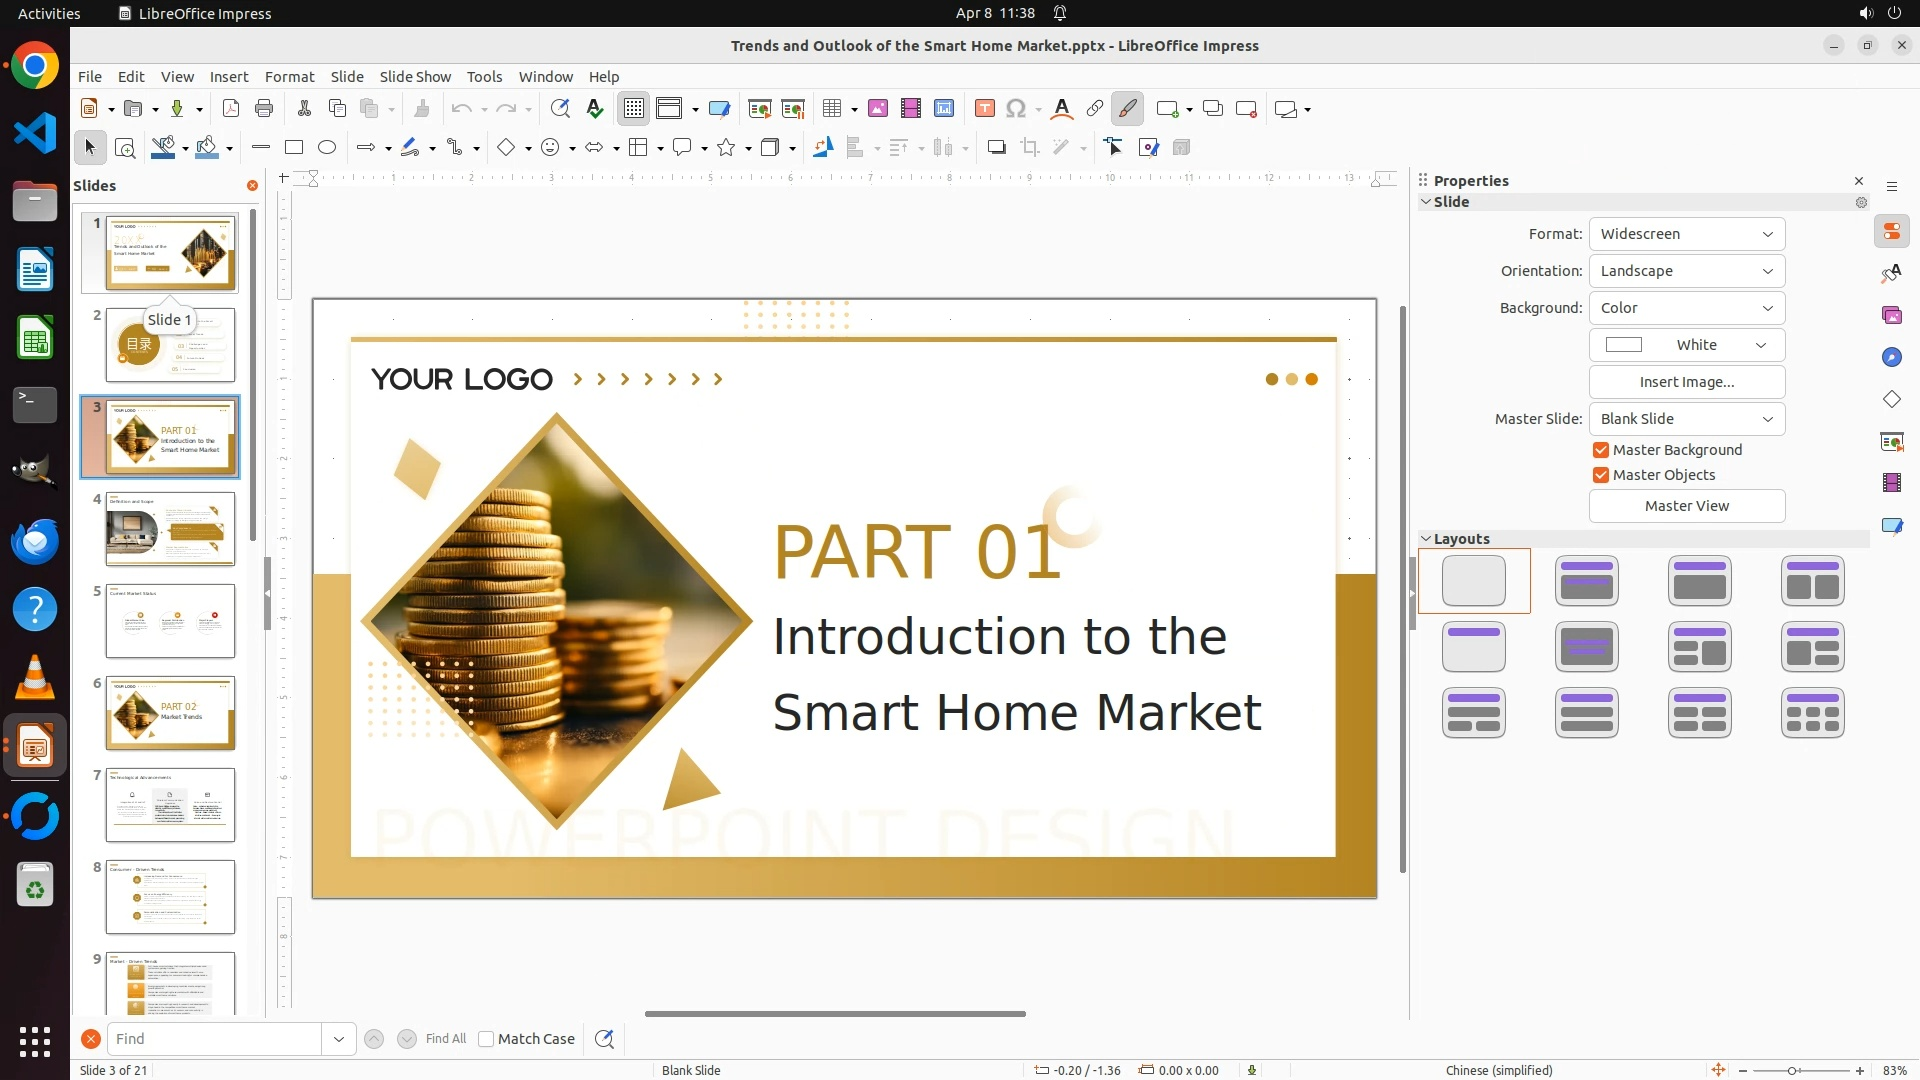Click the Insert Image... button

click(x=1686, y=382)
